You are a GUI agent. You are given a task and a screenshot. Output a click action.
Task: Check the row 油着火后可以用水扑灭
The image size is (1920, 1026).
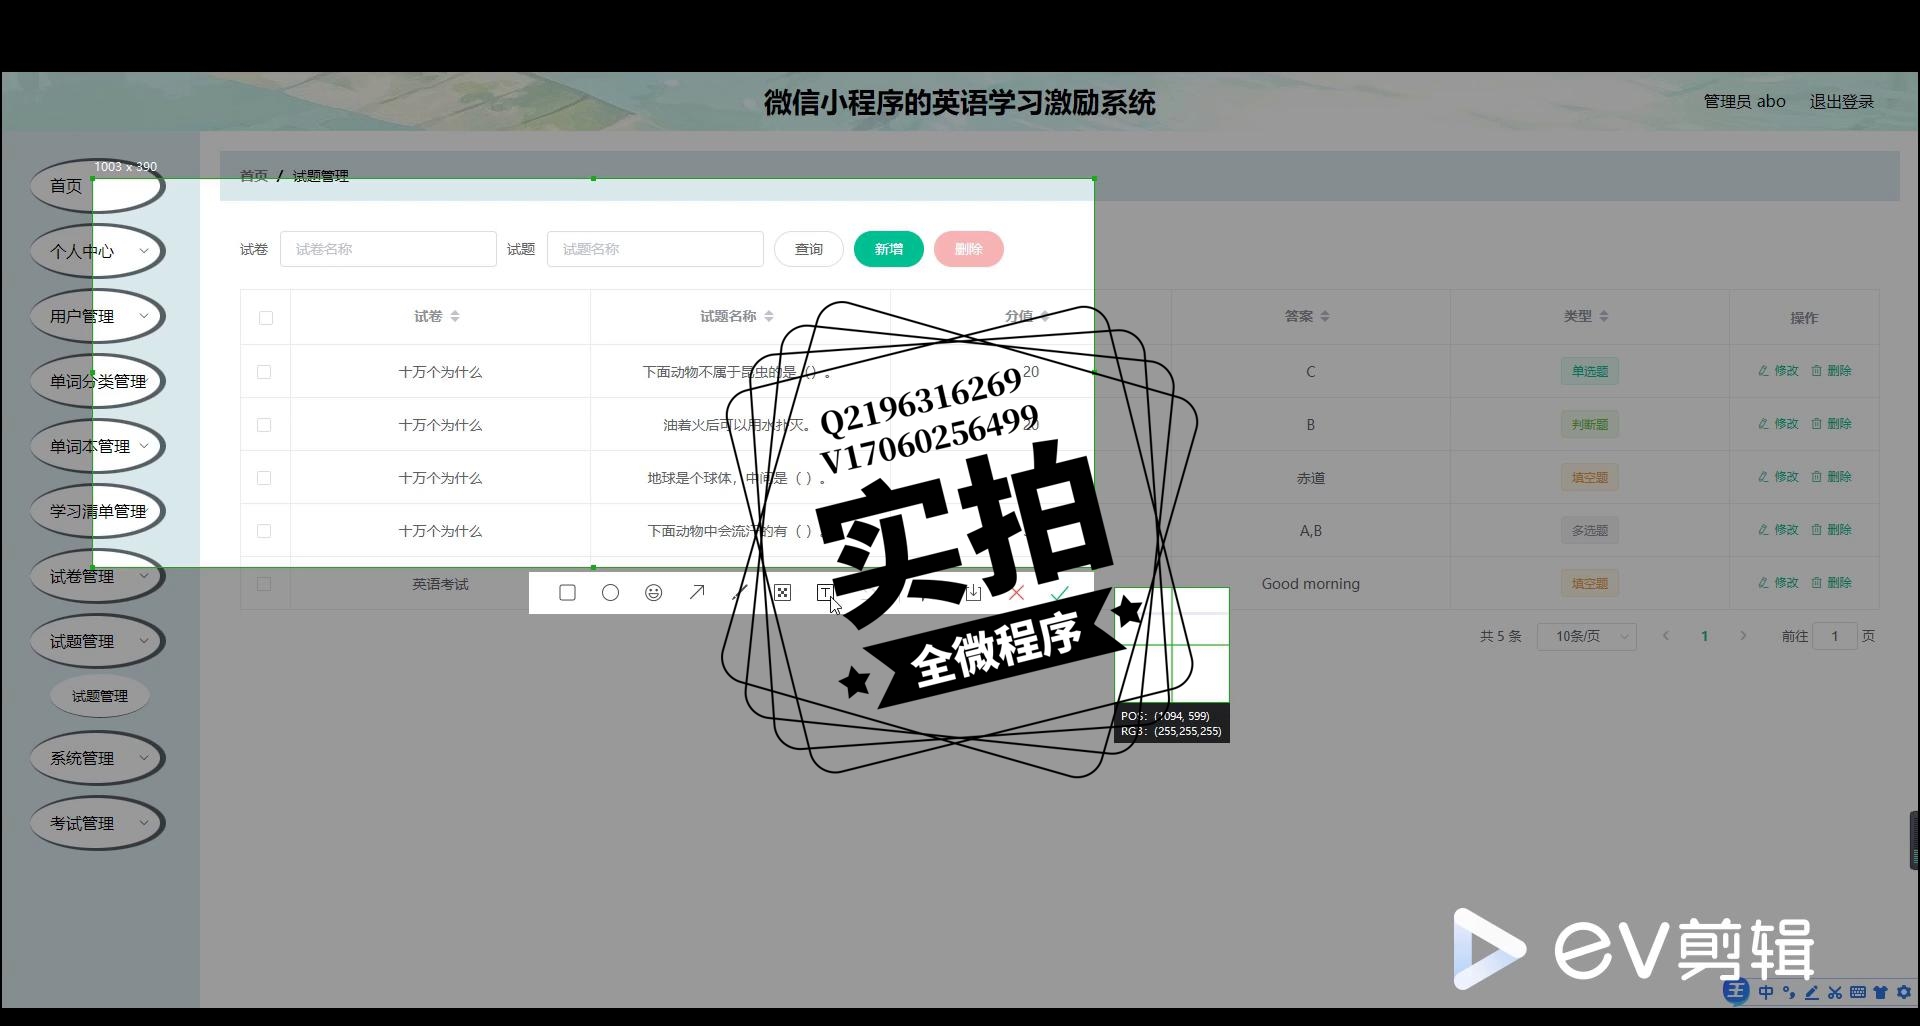pos(264,425)
